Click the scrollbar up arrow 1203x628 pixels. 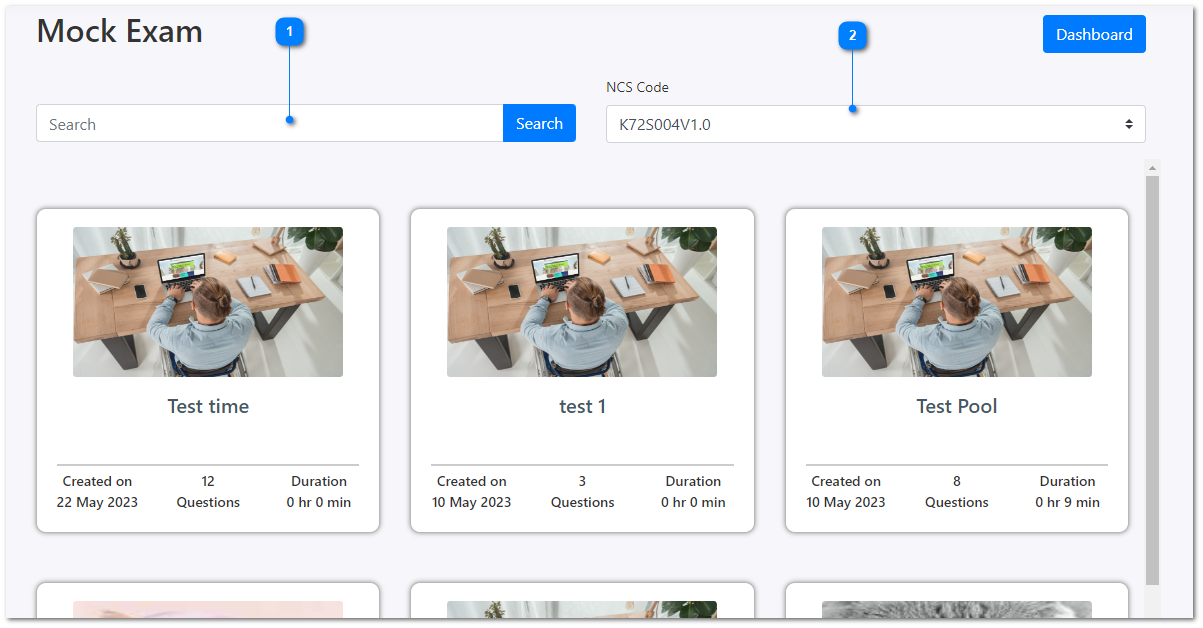[x=1152, y=168]
